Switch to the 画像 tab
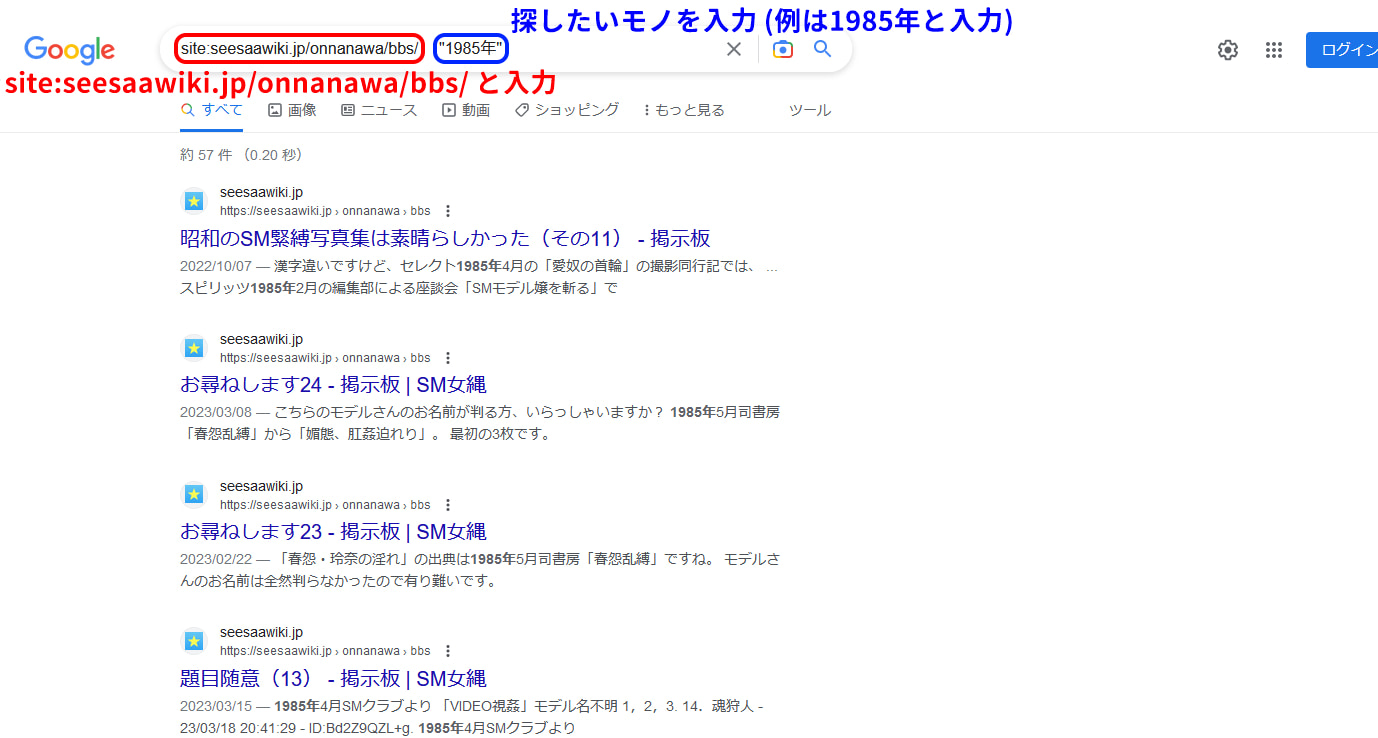Image resolution: width=1378 pixels, height=738 pixels. pyautogui.click(x=293, y=110)
